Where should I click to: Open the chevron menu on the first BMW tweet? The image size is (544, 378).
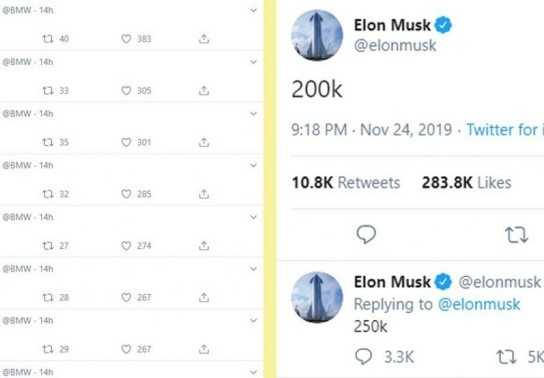tap(254, 10)
